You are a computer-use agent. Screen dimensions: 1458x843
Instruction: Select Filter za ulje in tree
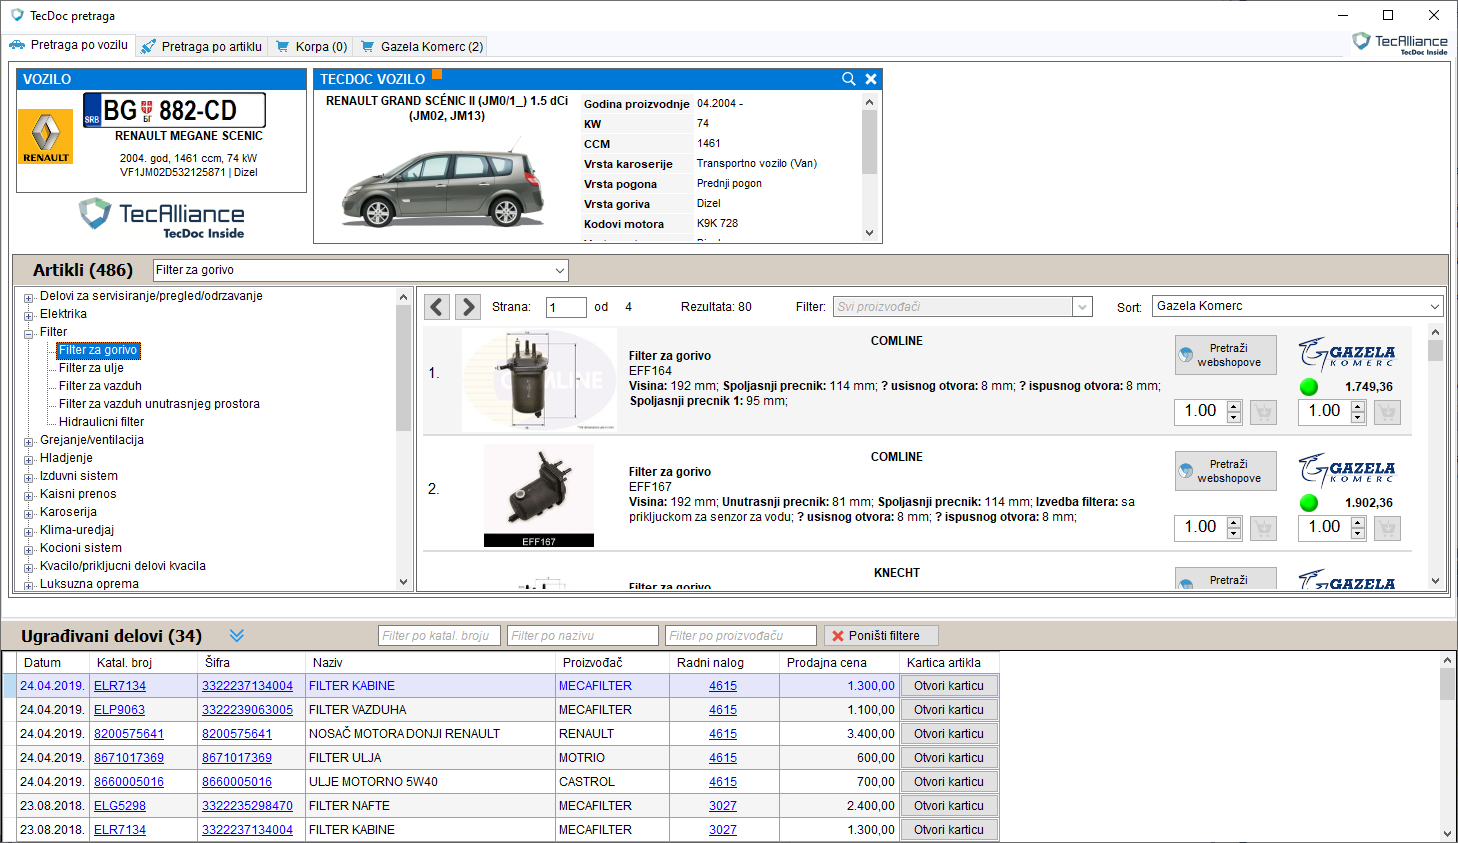[91, 368]
